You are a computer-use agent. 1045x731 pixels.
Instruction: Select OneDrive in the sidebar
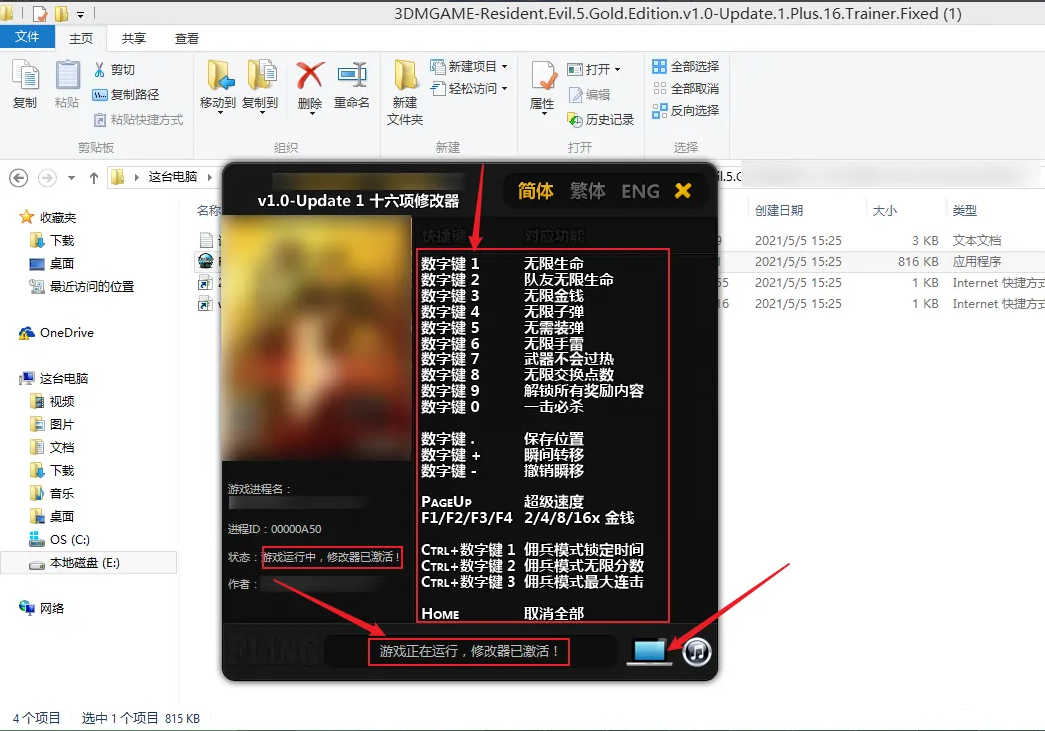(65, 332)
